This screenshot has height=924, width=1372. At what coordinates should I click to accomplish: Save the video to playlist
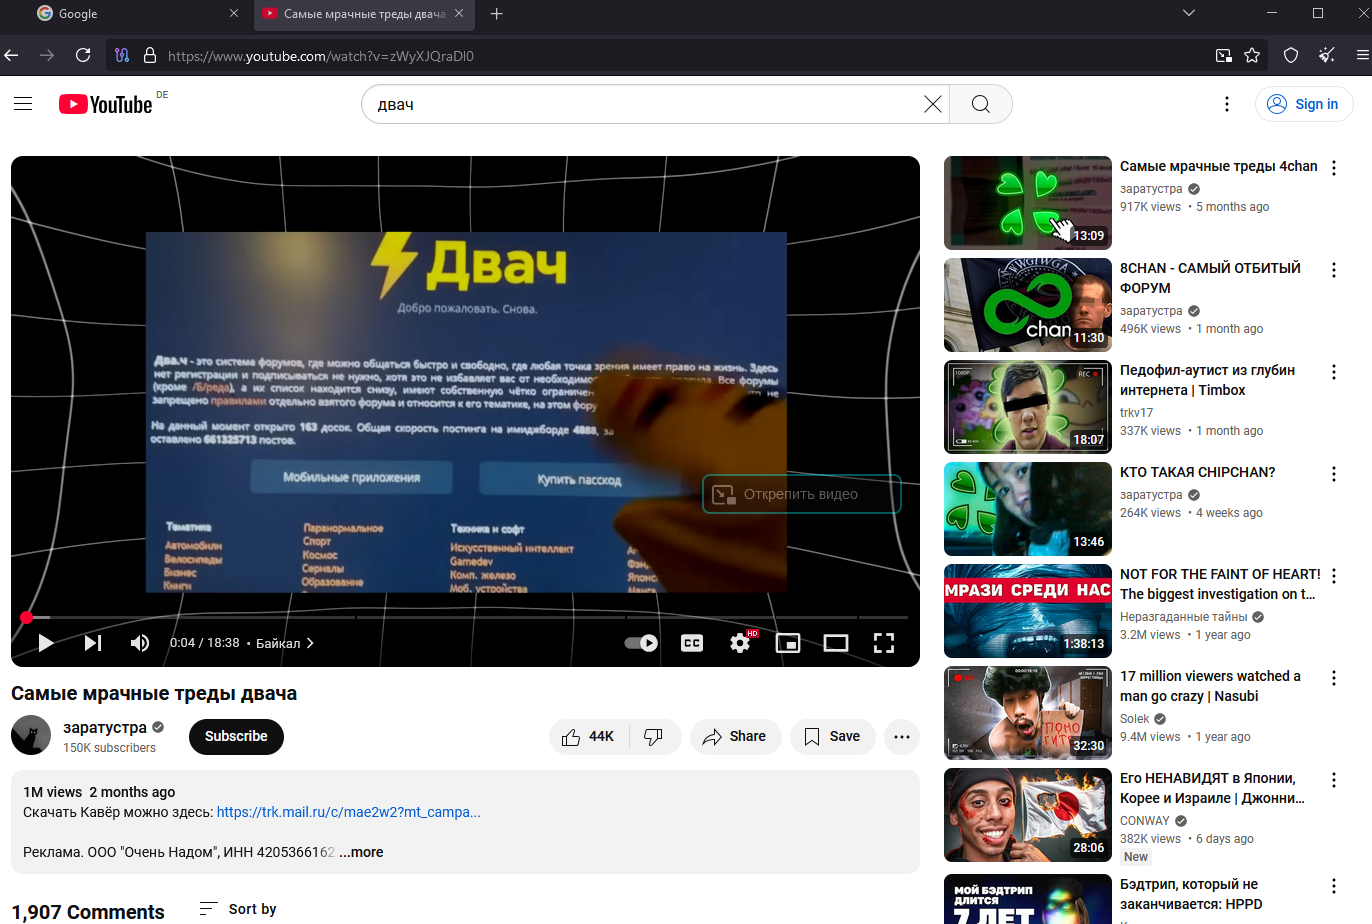[832, 737]
